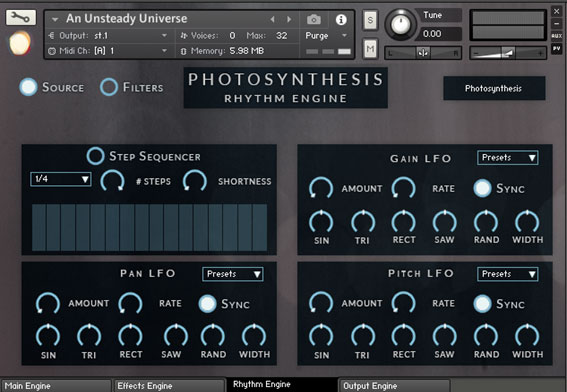This screenshot has width=567, height=392.
Task: Click the Gain LFO TRI knob
Action: (363, 221)
